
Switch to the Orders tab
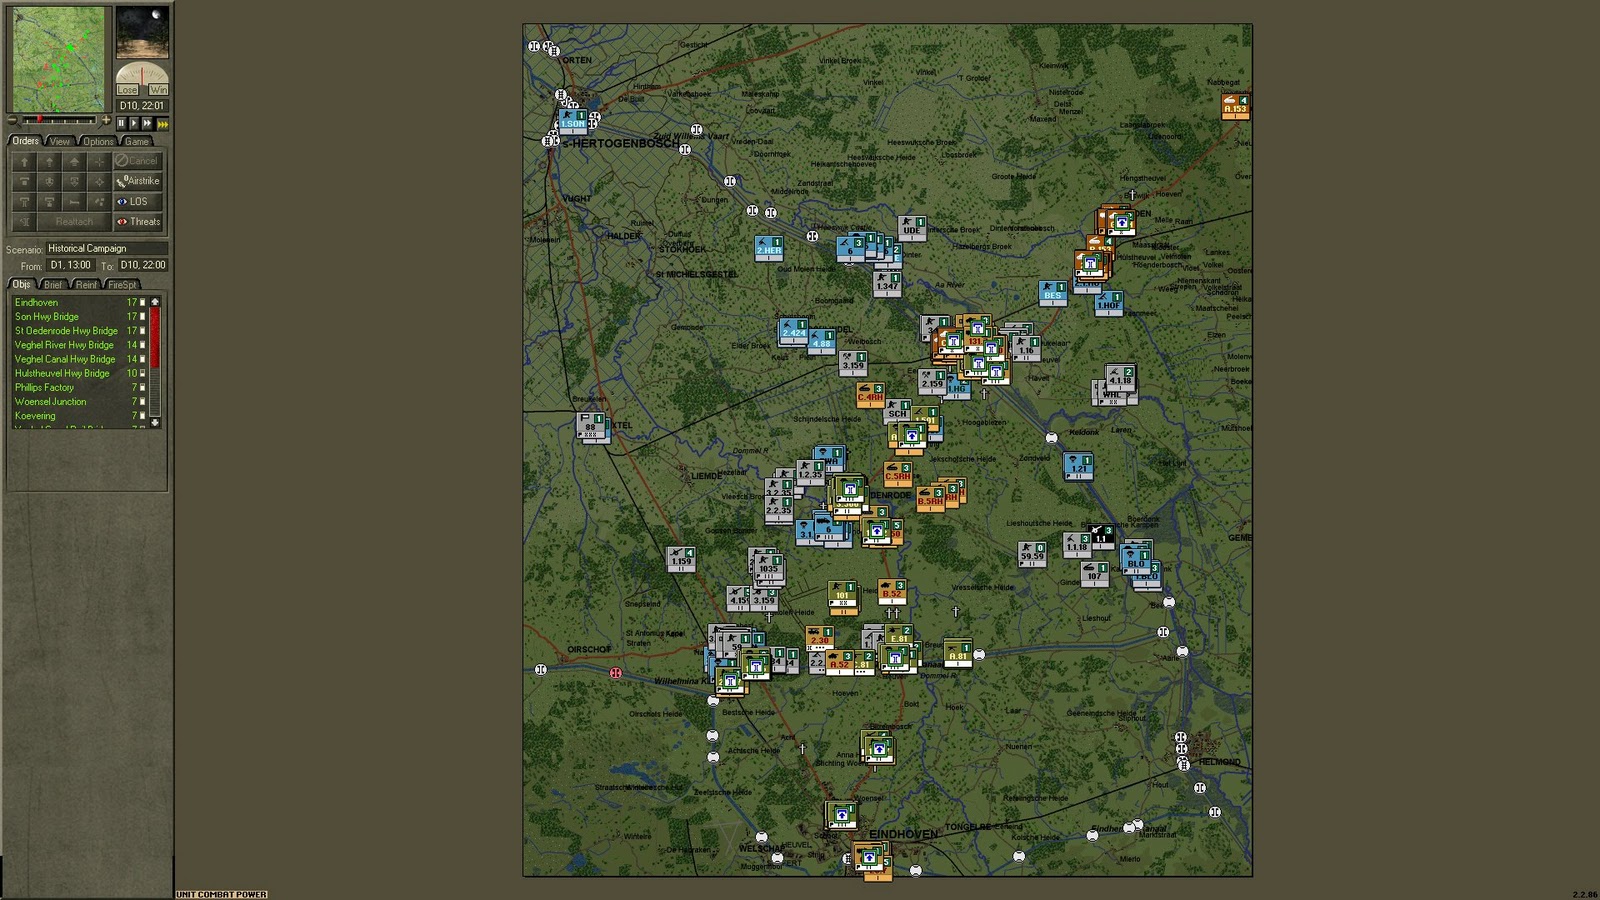click(25, 141)
